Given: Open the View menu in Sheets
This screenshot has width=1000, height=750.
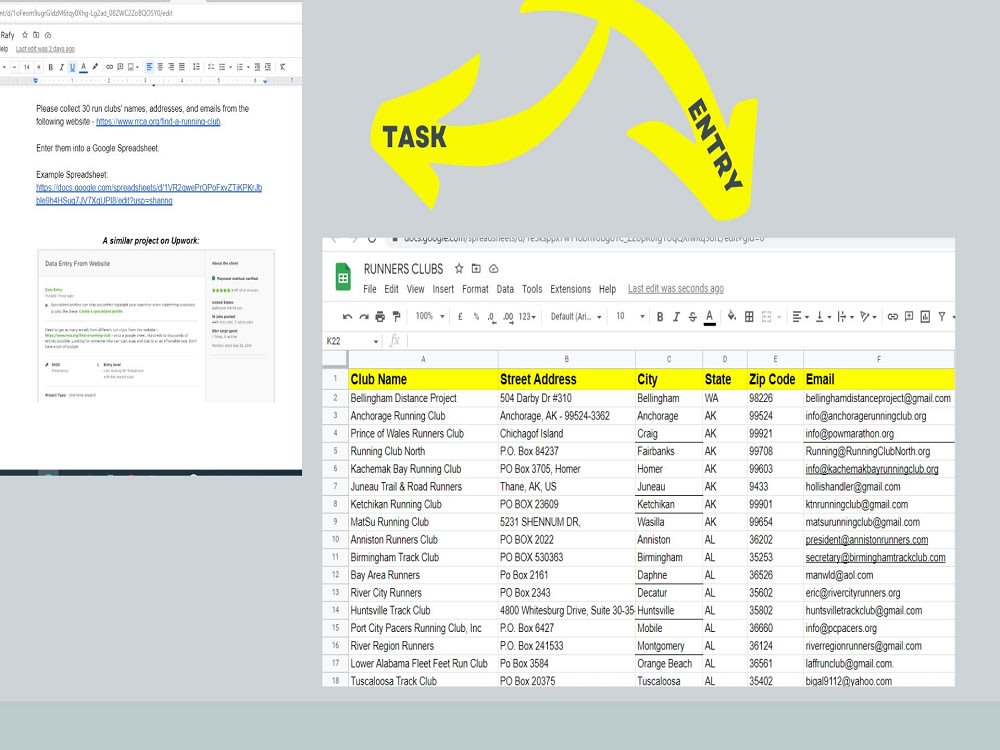Looking at the screenshot, I should click(415, 289).
